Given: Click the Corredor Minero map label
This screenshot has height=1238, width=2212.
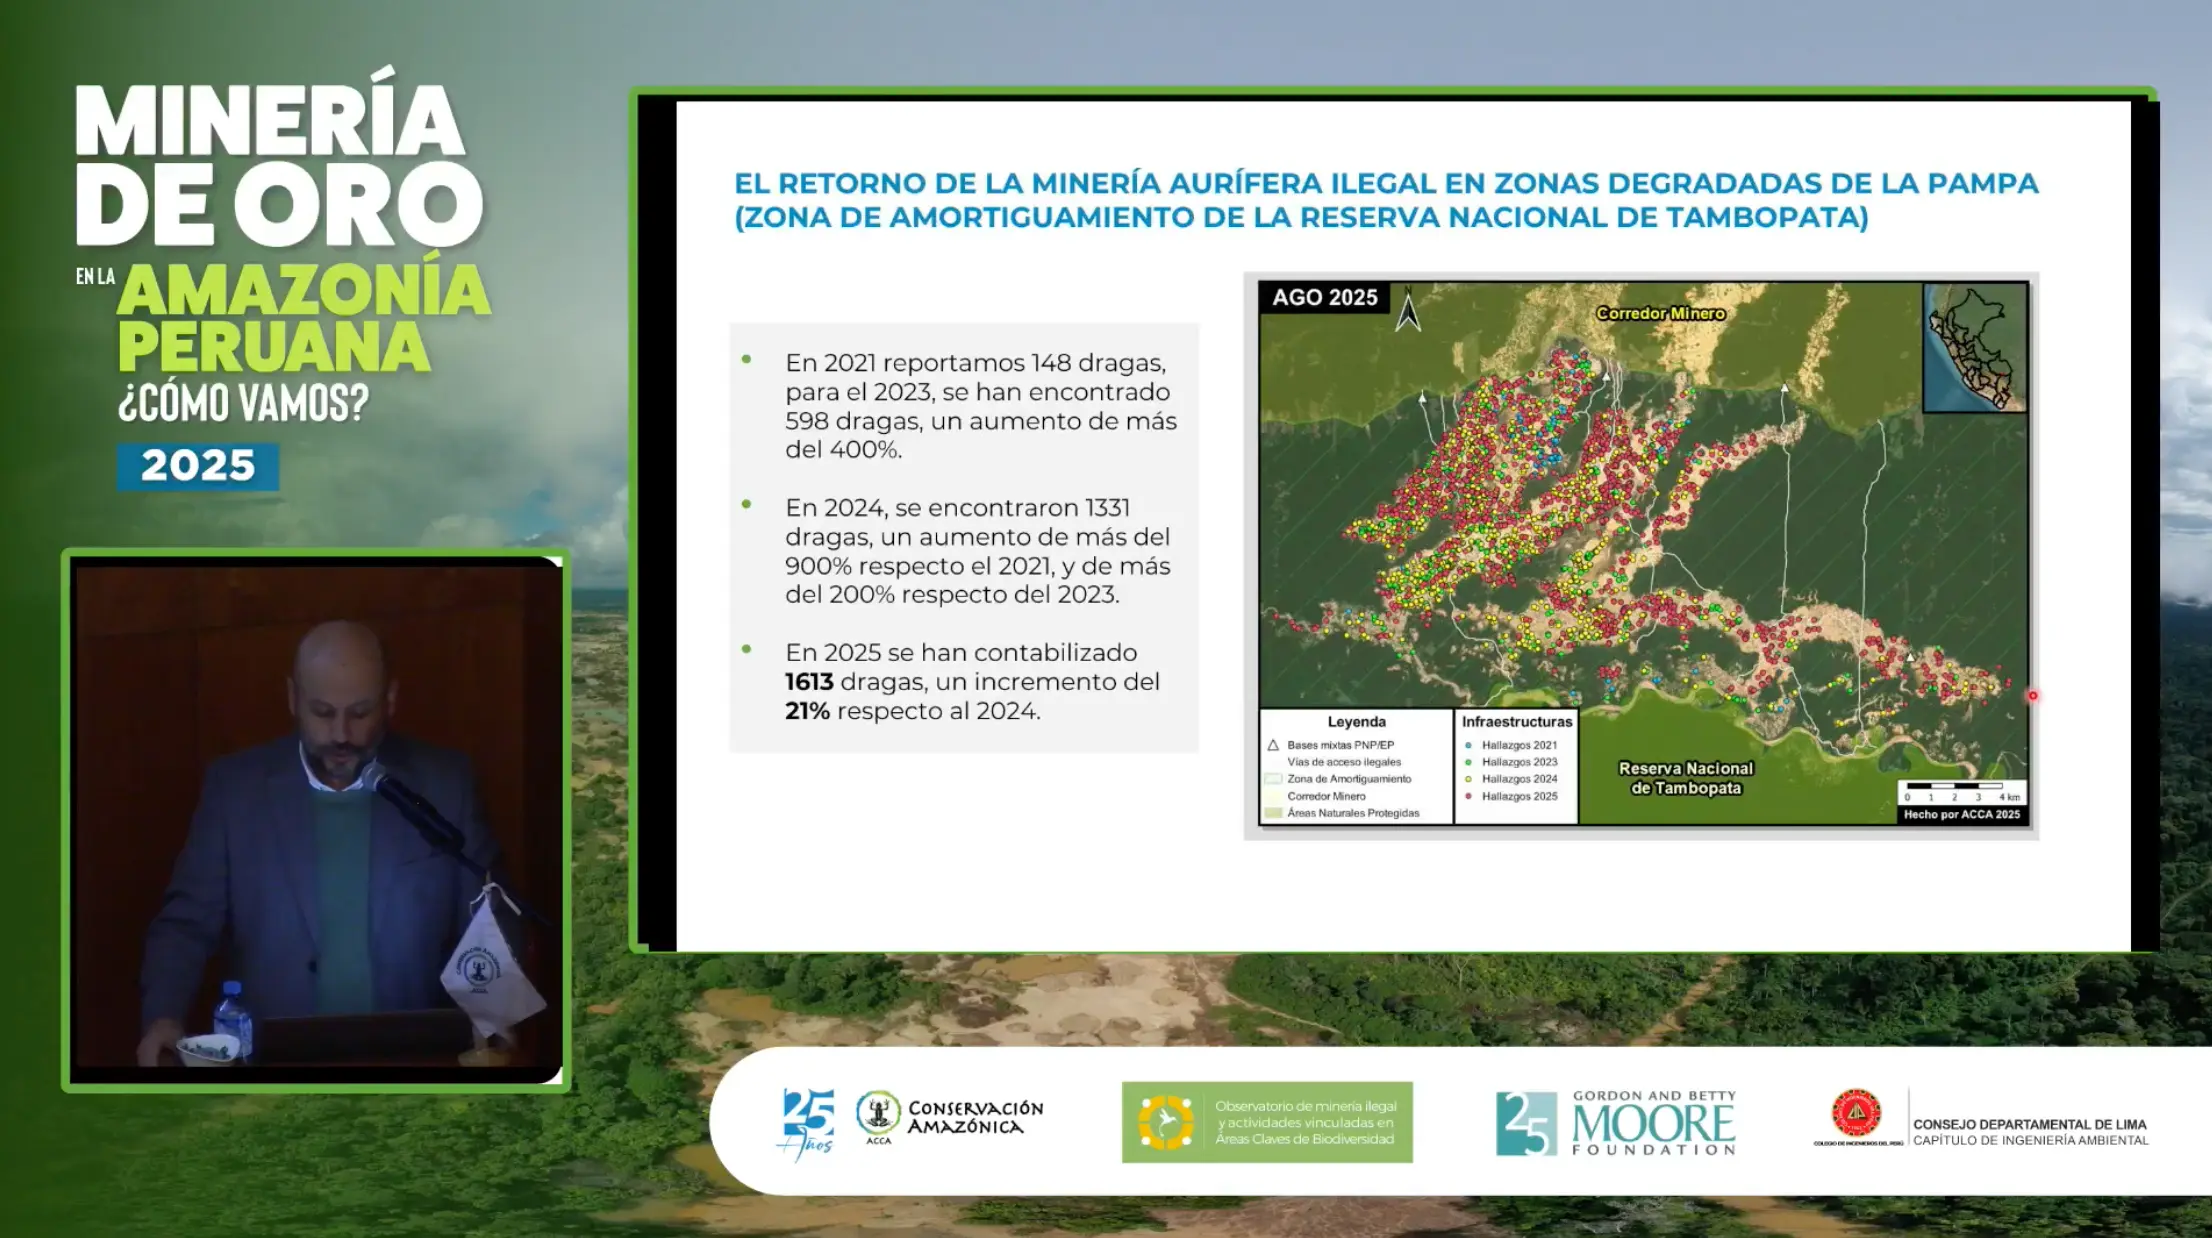Looking at the screenshot, I should [x=1660, y=313].
